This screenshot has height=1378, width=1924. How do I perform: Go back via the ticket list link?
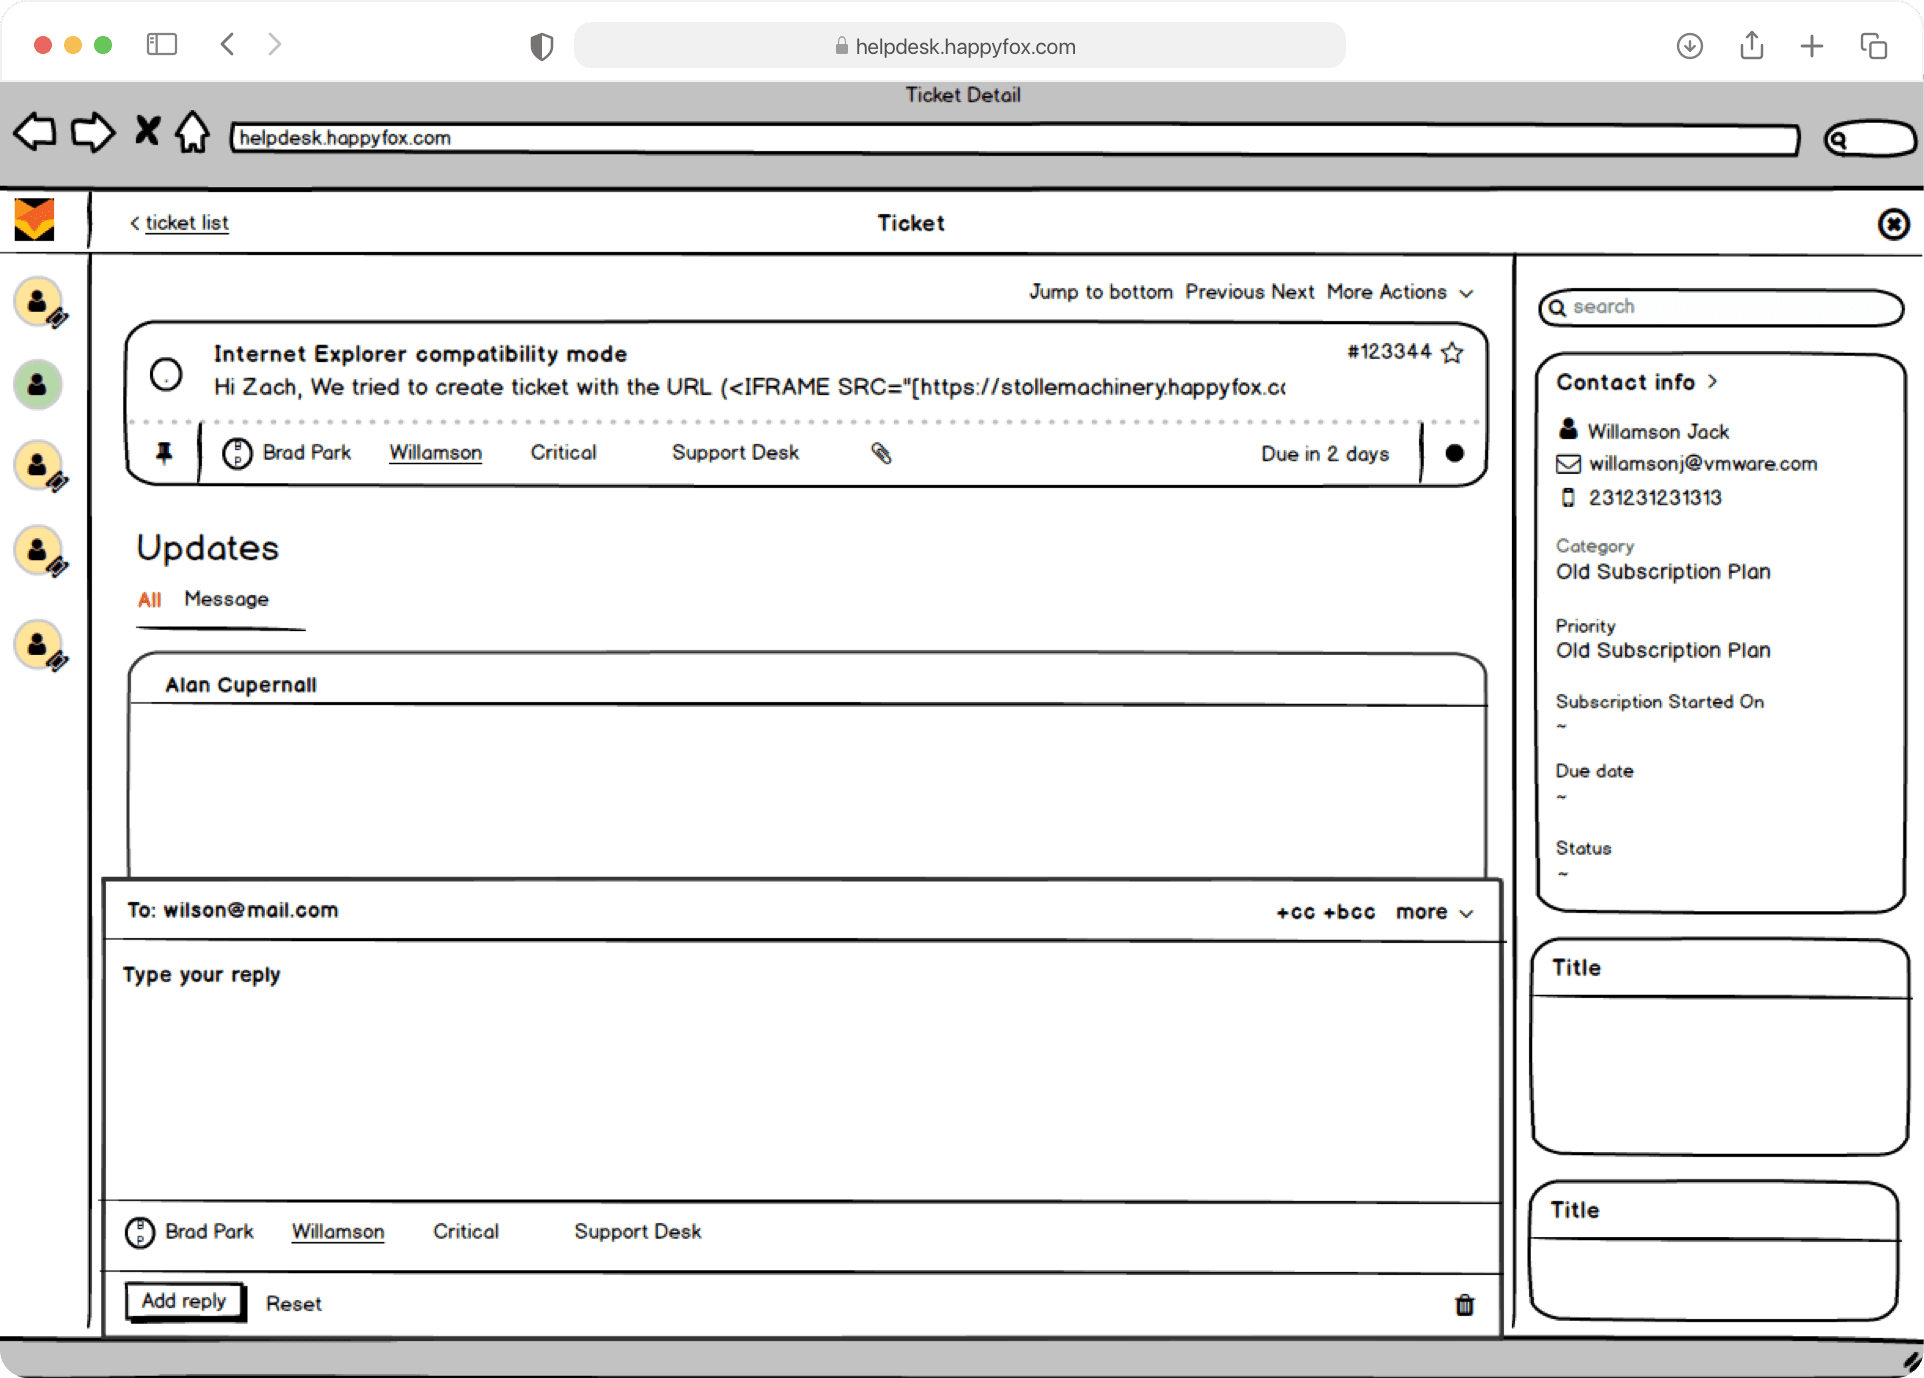186,223
